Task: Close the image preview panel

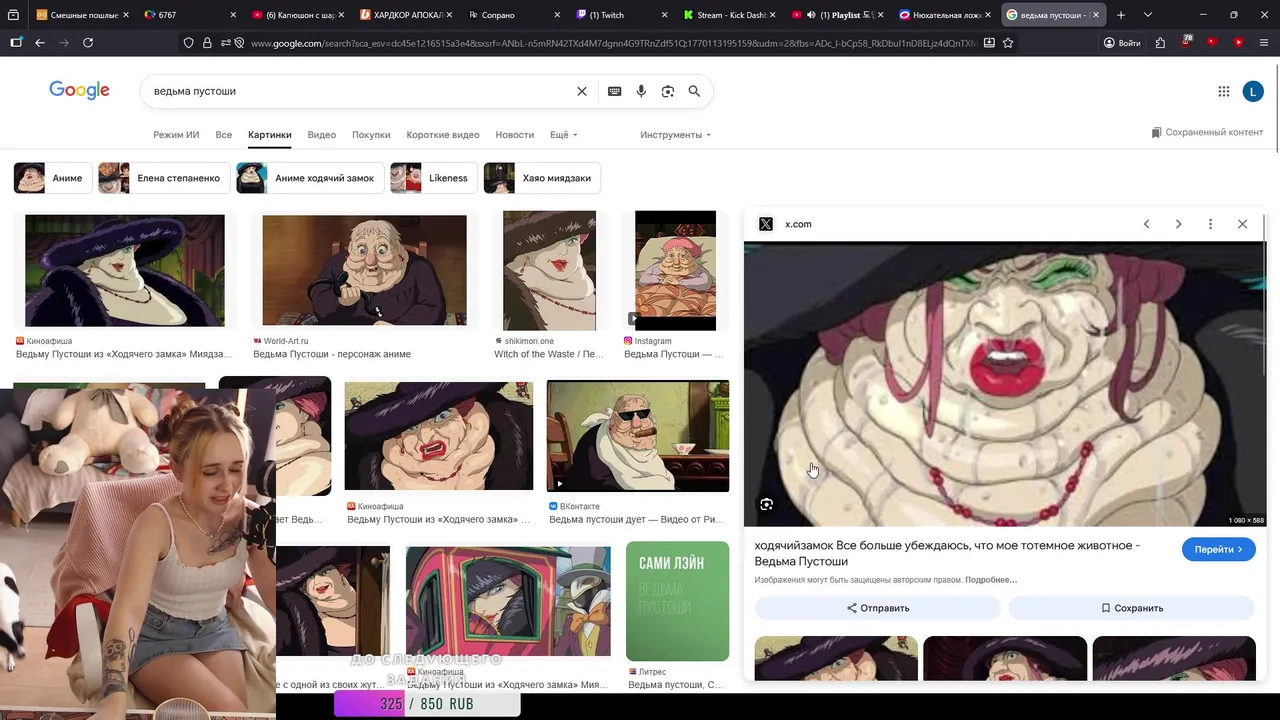Action: point(1242,224)
